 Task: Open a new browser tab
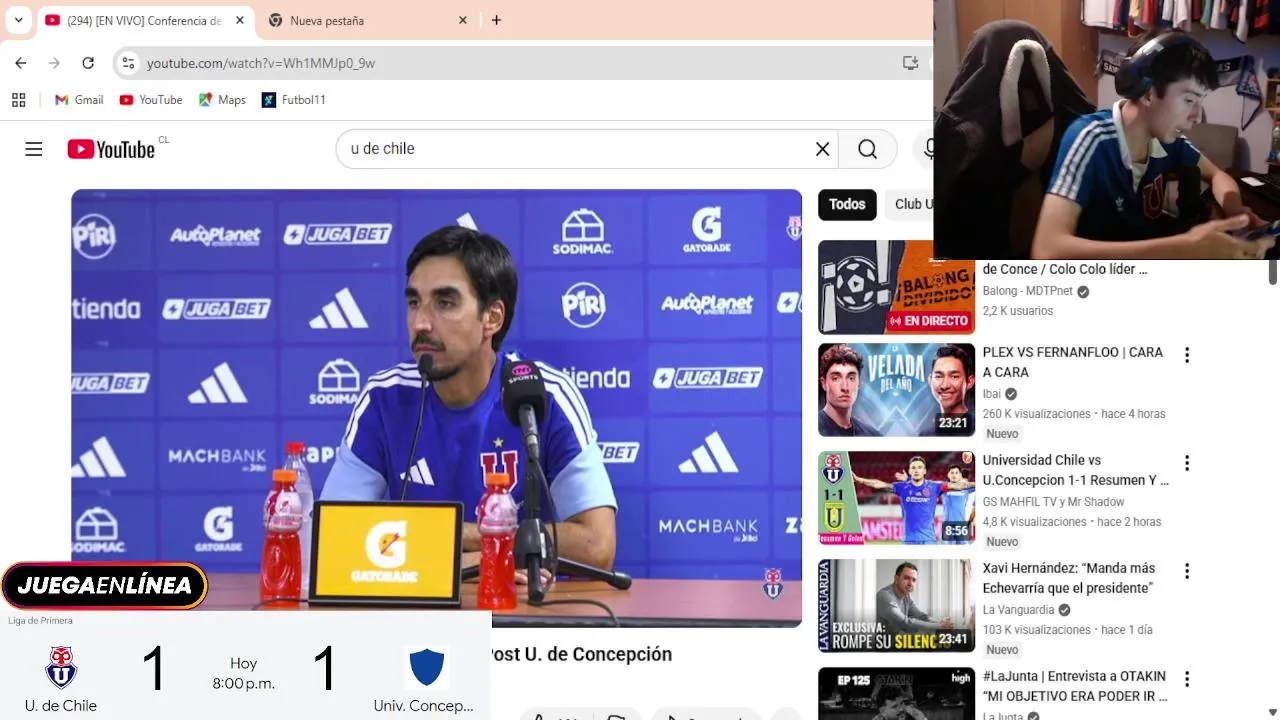[496, 20]
